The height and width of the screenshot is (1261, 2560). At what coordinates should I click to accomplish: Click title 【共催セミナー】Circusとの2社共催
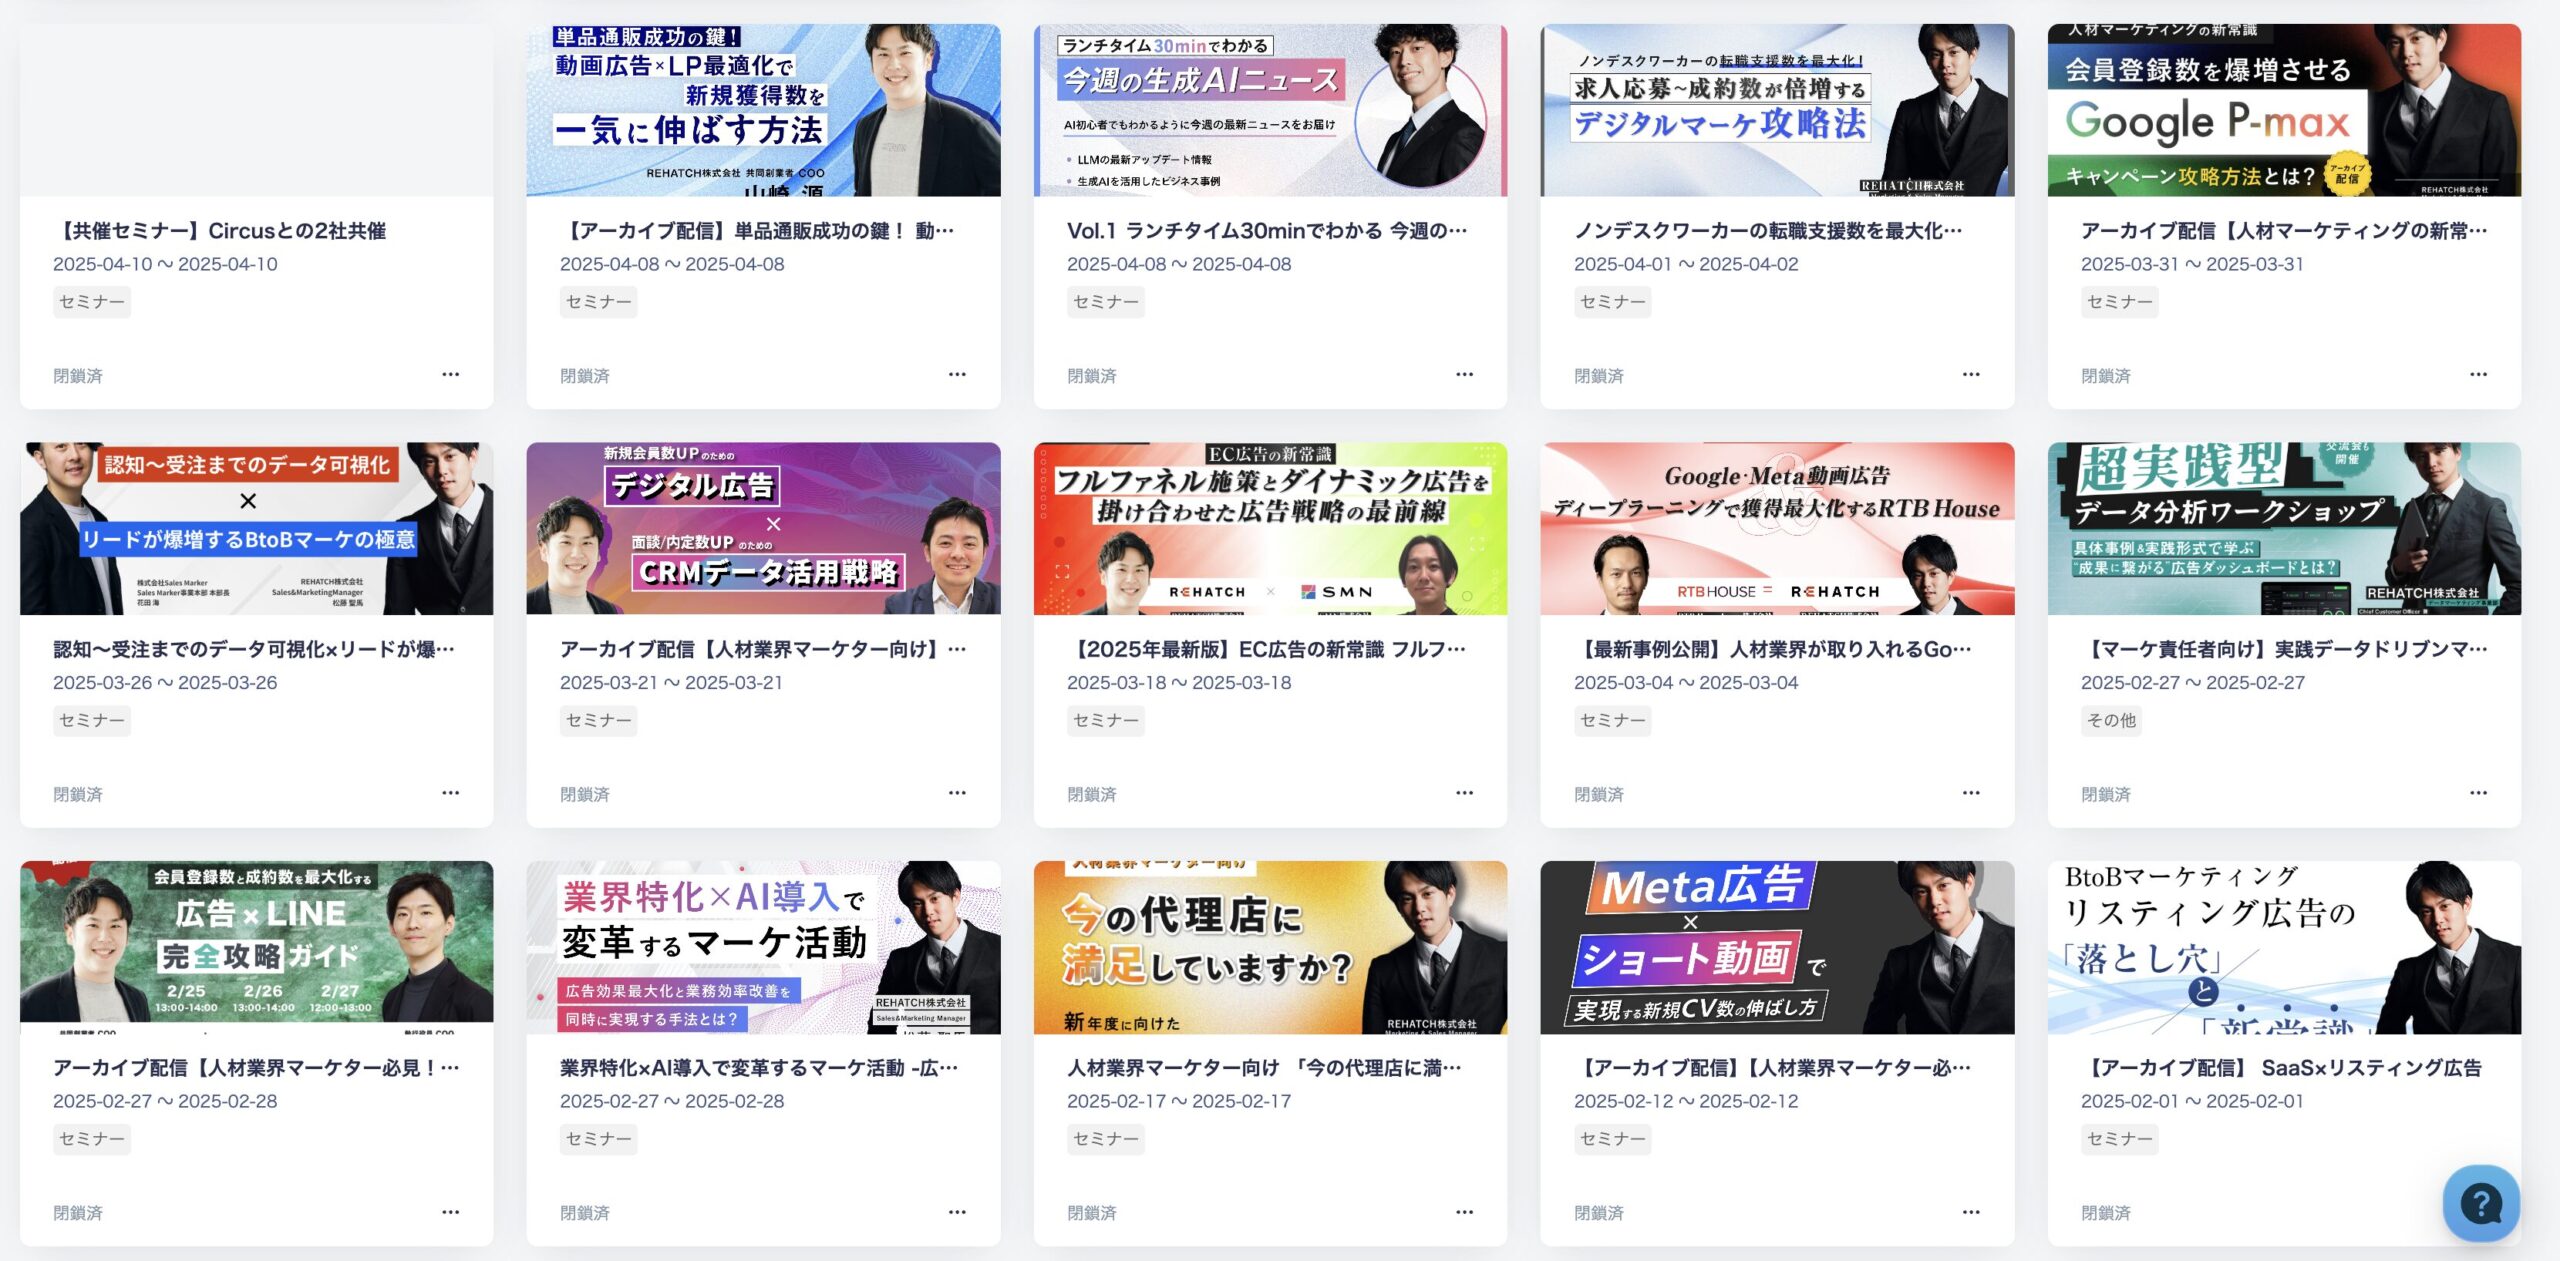point(220,231)
